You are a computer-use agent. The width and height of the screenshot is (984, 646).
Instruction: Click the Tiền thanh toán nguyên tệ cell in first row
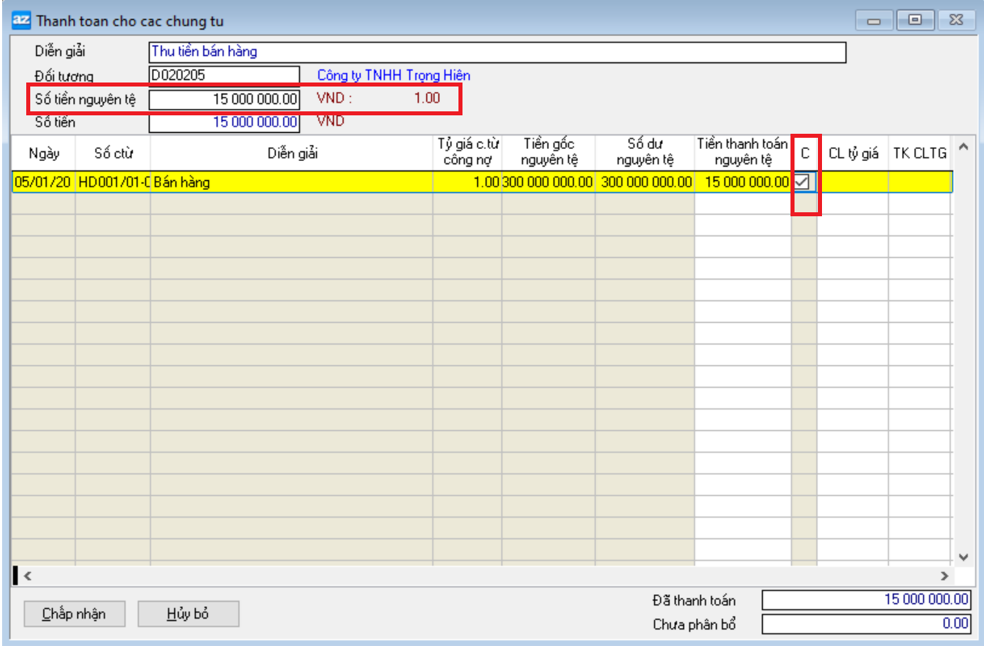click(x=742, y=182)
